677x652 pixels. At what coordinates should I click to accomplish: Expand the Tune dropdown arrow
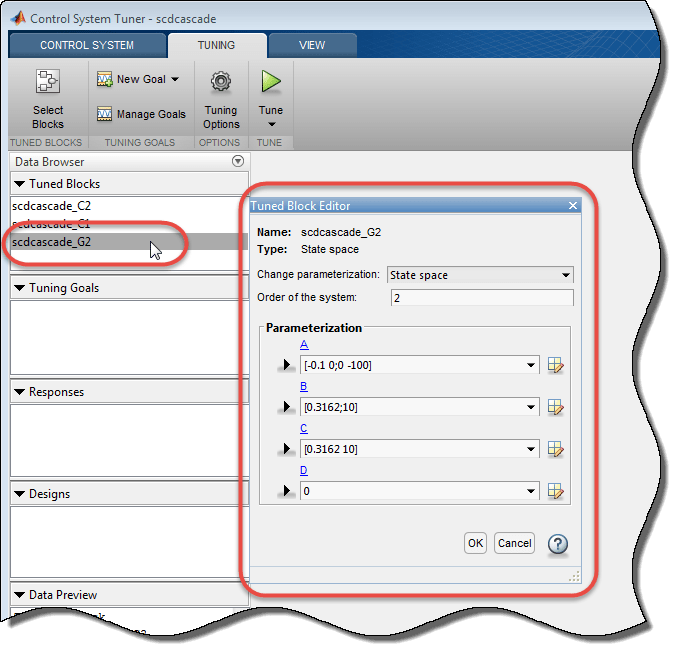tap(272, 124)
